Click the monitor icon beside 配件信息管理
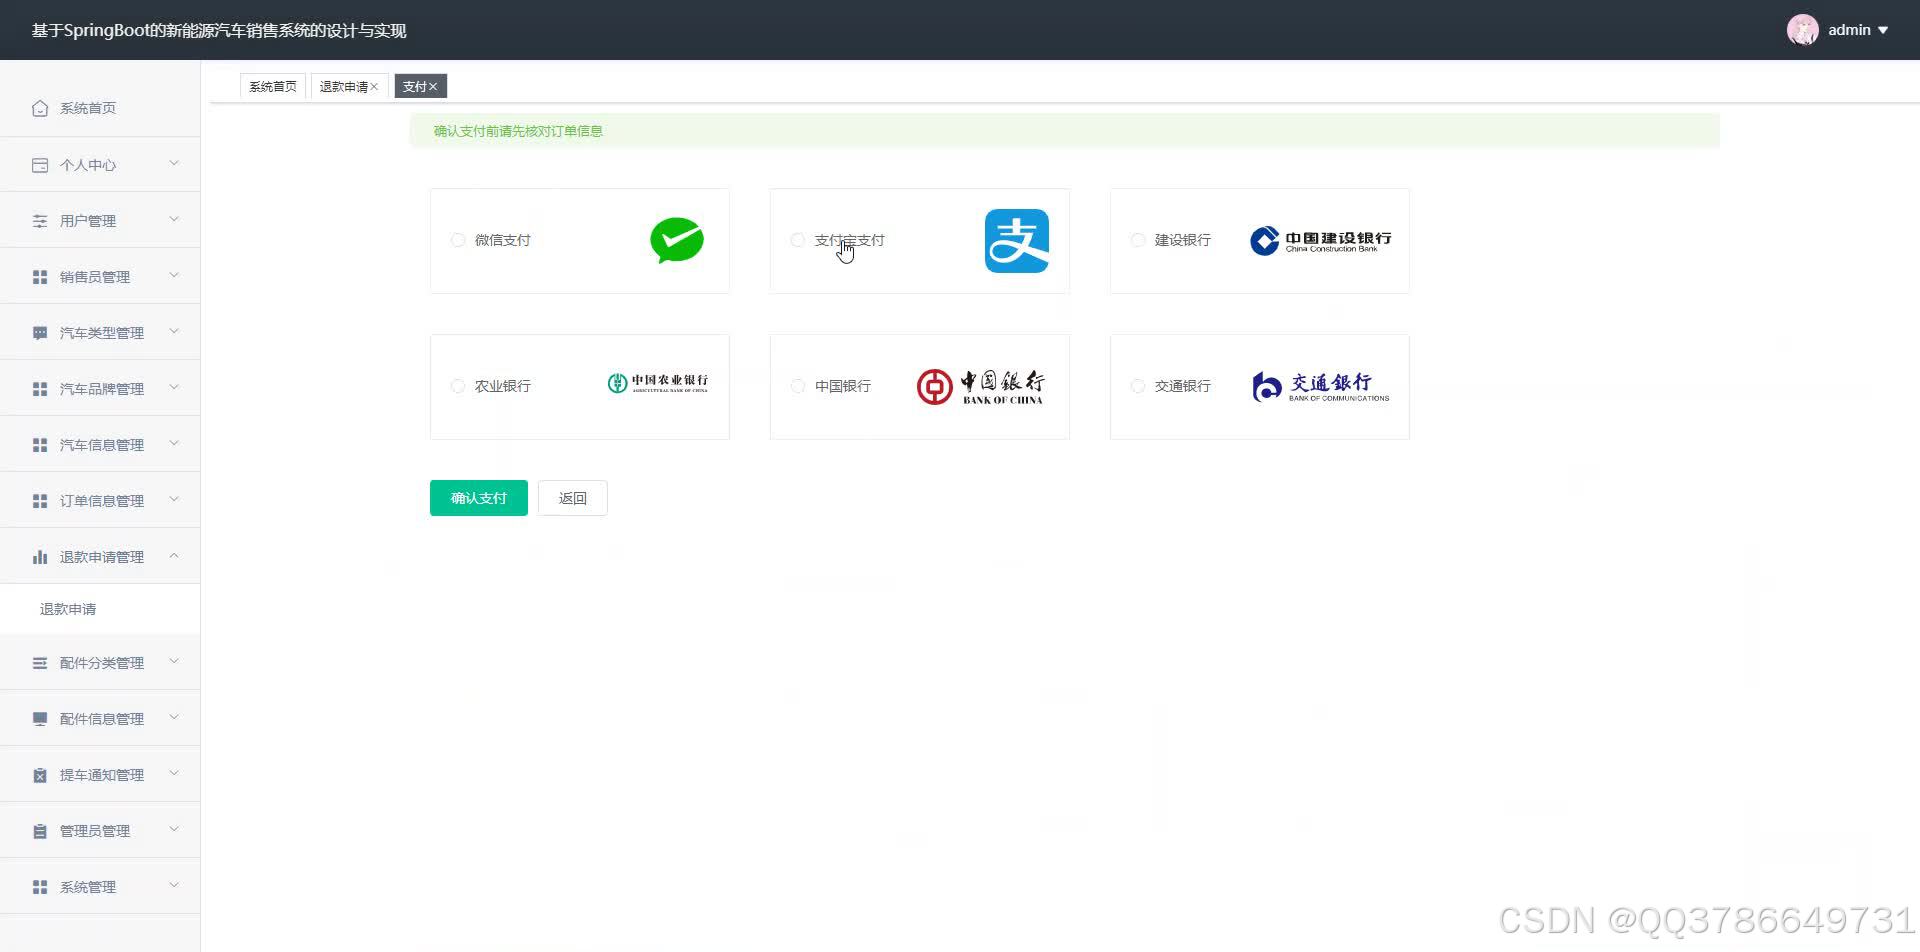 click(40, 719)
